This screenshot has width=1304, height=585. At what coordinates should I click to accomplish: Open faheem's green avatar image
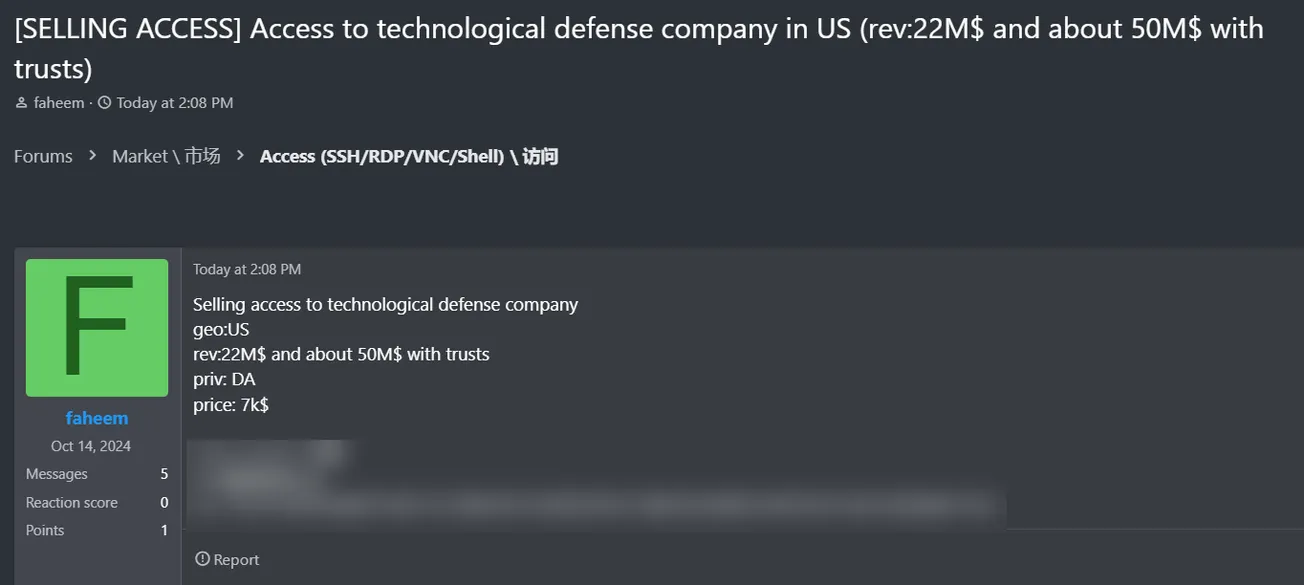click(x=96, y=327)
